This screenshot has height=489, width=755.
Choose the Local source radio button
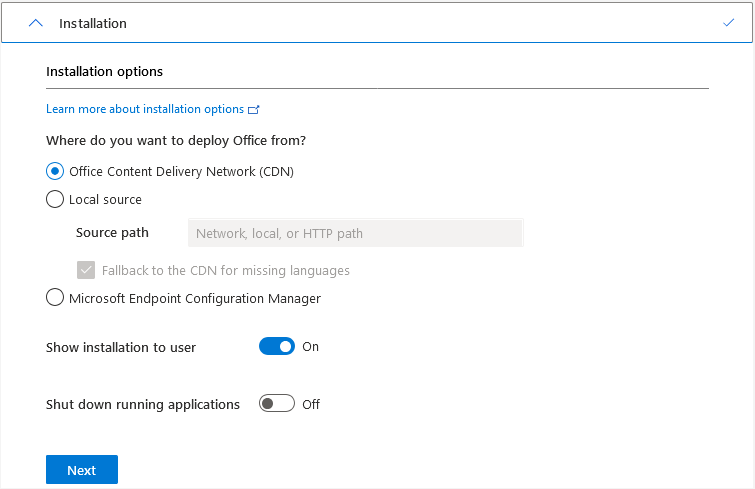coord(55,199)
